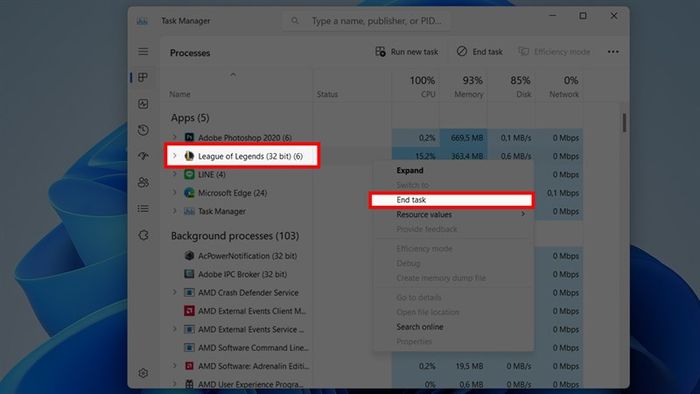Click the vertical scrollbar thumb
Image resolution: width=700 pixels, height=394 pixels.
pyautogui.click(x=624, y=122)
